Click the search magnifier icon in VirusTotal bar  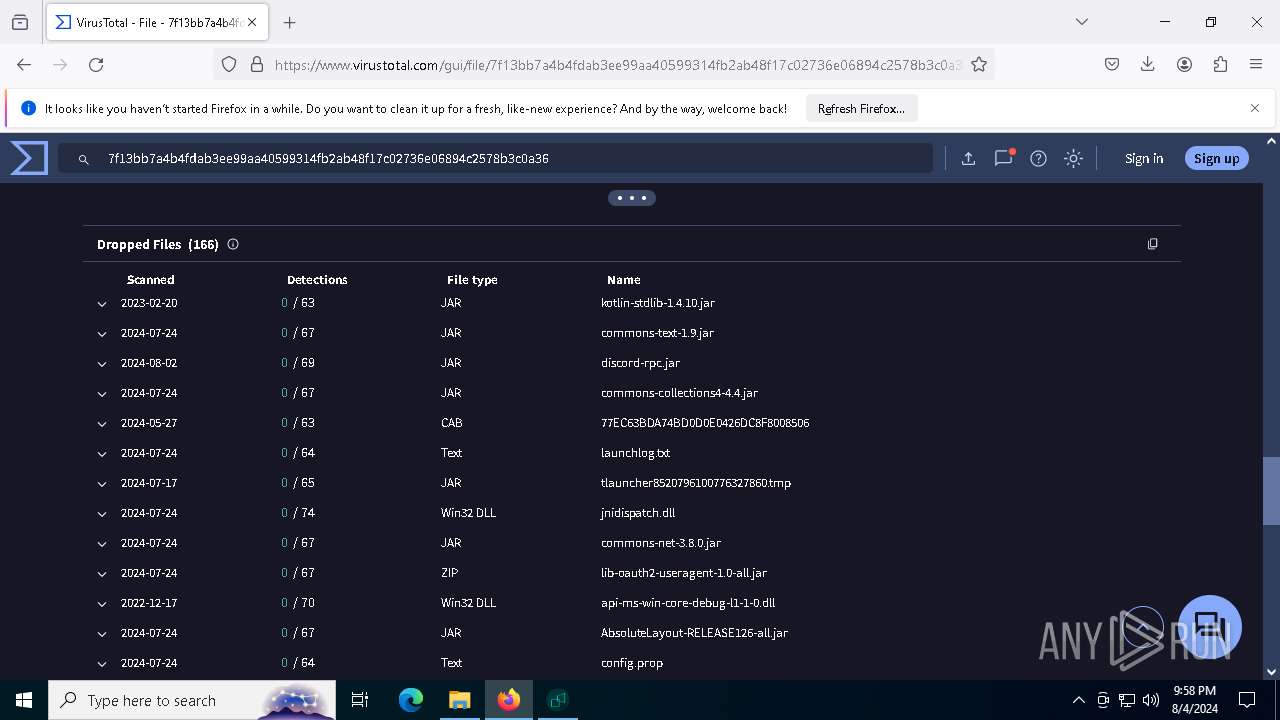coord(84,158)
